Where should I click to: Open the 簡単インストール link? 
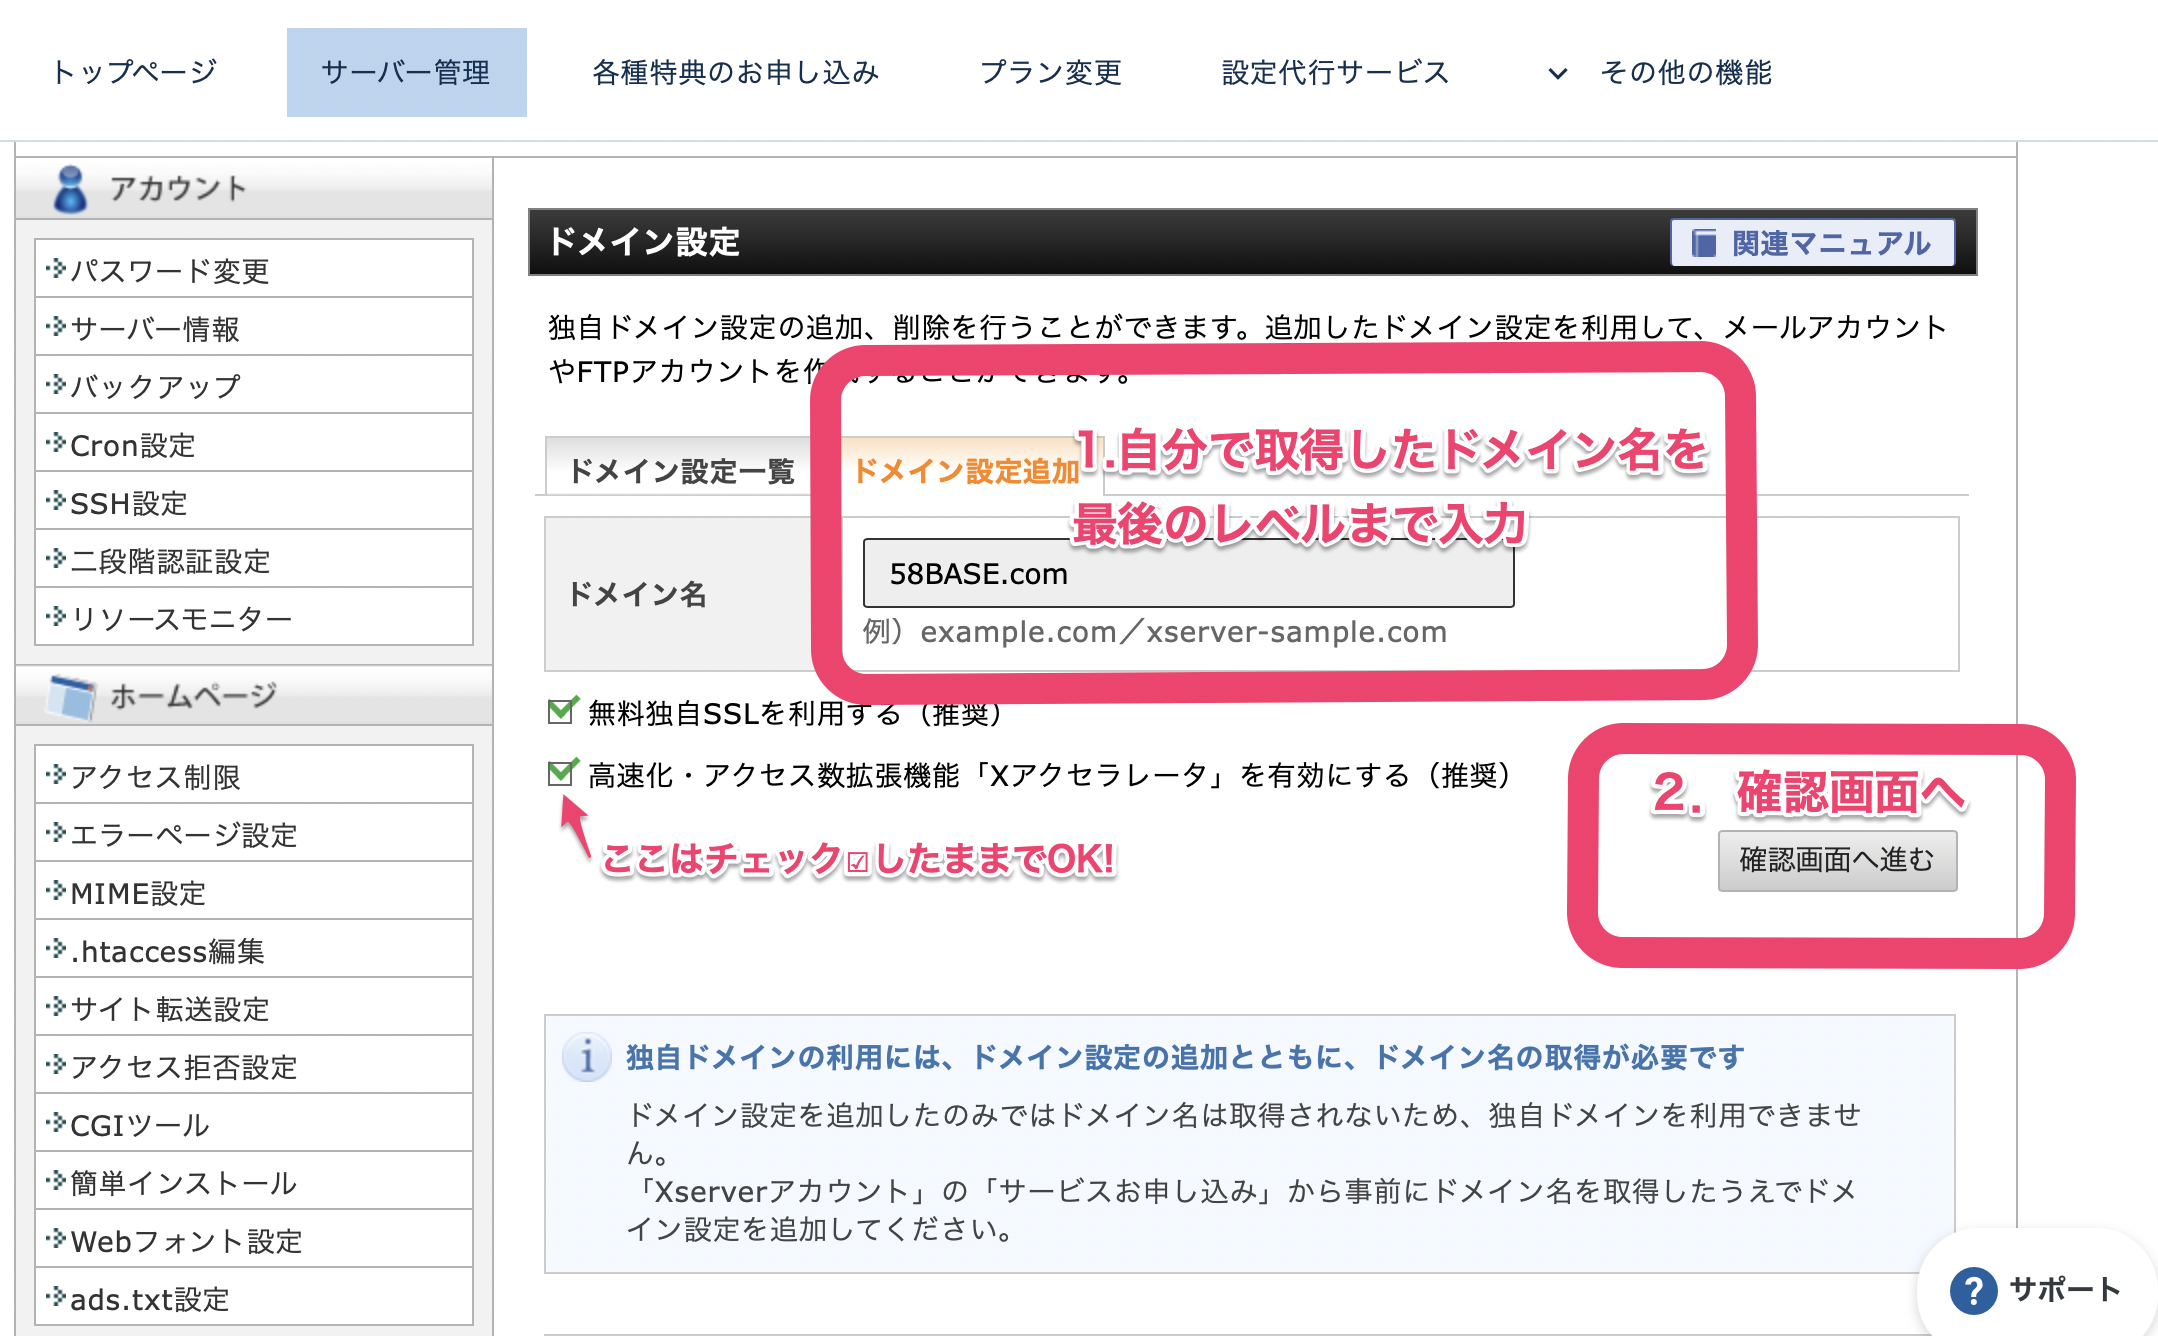(x=183, y=1183)
